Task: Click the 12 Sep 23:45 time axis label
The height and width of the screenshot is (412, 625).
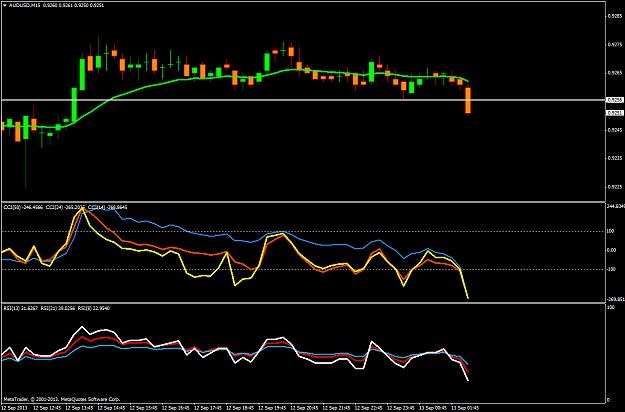Action: [401, 408]
